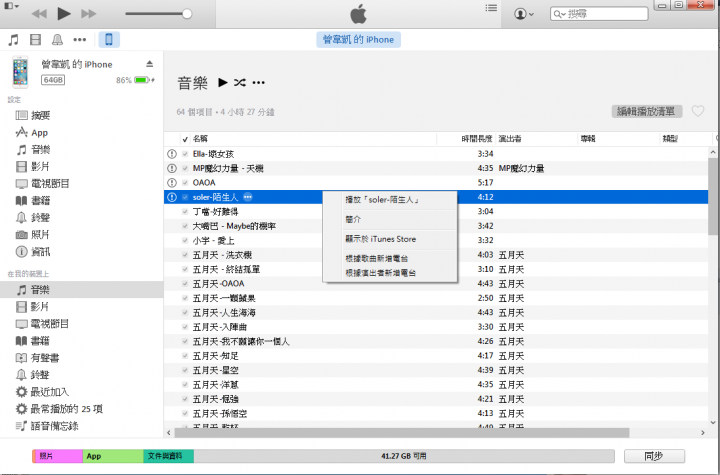This screenshot has width=720, height=475.
Task: Toggle checkbox for 丁噹-好難得
Action: click(x=185, y=212)
